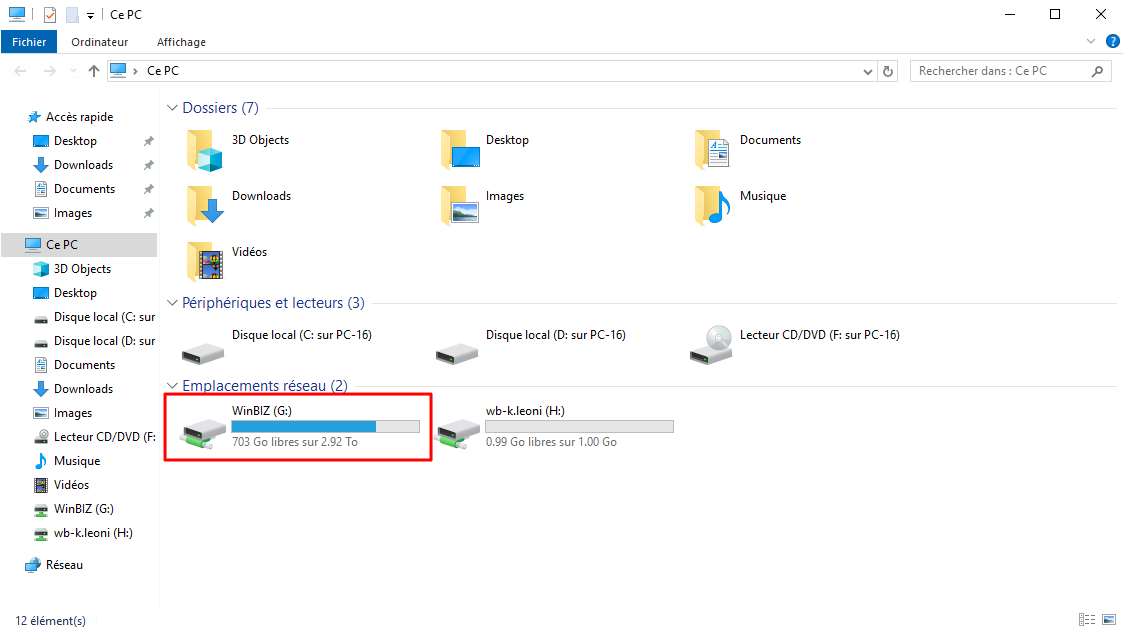
Task: Collapse the Emplacements réseau group
Action: 172,386
